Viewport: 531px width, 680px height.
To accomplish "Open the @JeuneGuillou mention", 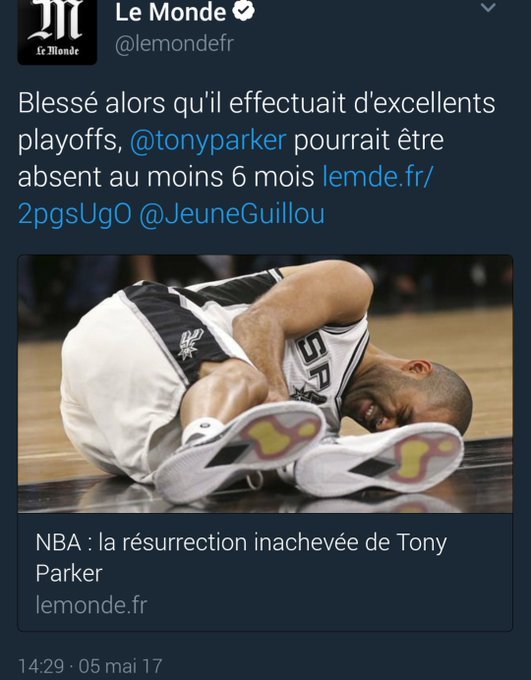I will pos(232,214).
